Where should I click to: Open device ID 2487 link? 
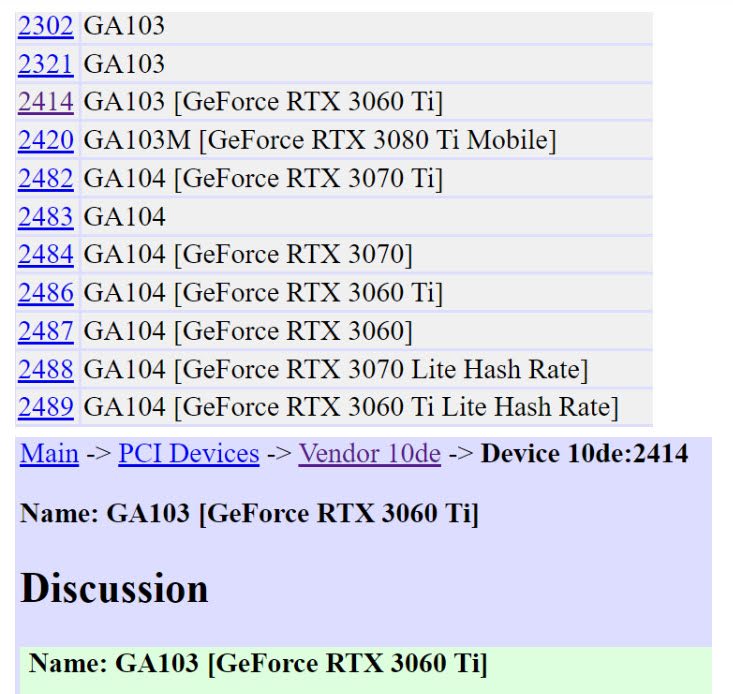tap(46, 331)
